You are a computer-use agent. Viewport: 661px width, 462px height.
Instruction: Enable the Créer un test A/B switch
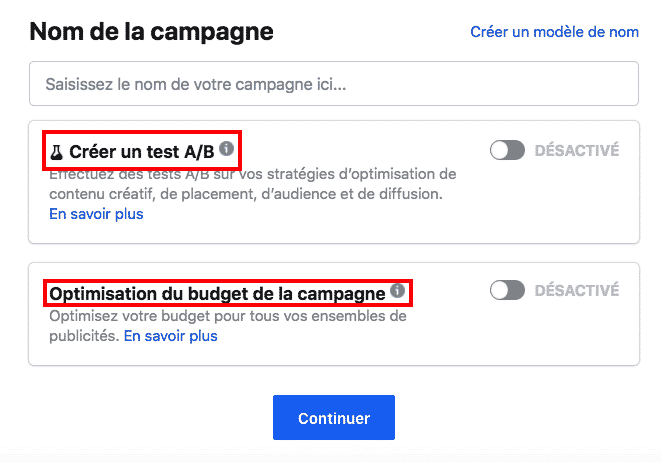tap(507, 150)
